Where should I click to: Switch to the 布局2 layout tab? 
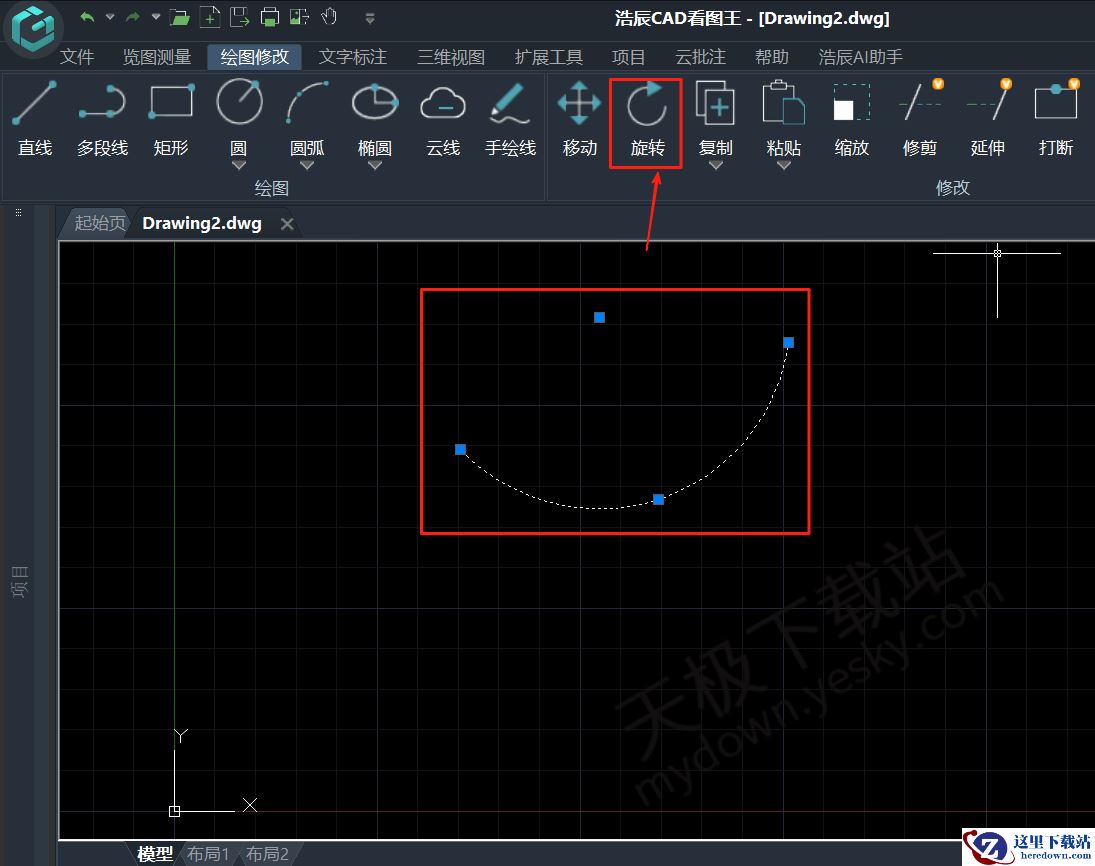(267, 853)
